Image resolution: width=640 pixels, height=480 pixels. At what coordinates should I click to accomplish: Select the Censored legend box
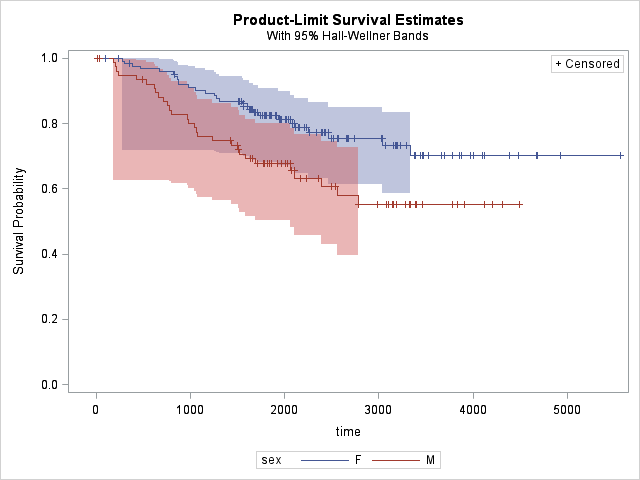click(x=588, y=64)
